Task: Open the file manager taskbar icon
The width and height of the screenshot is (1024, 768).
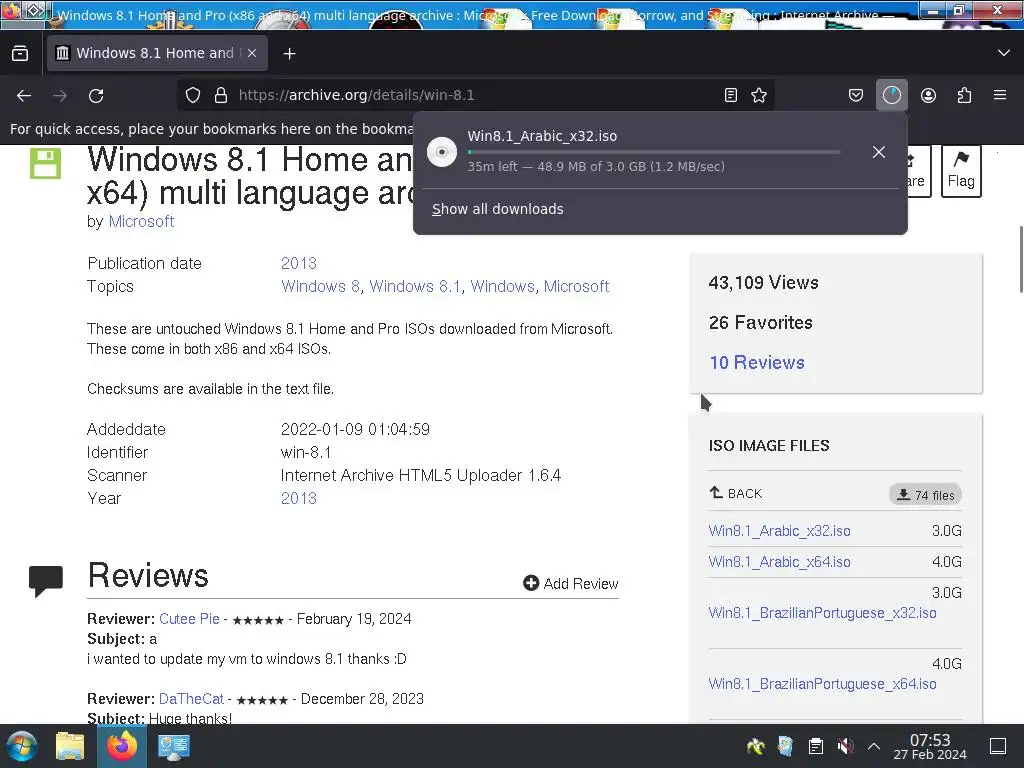Action: pos(70,746)
